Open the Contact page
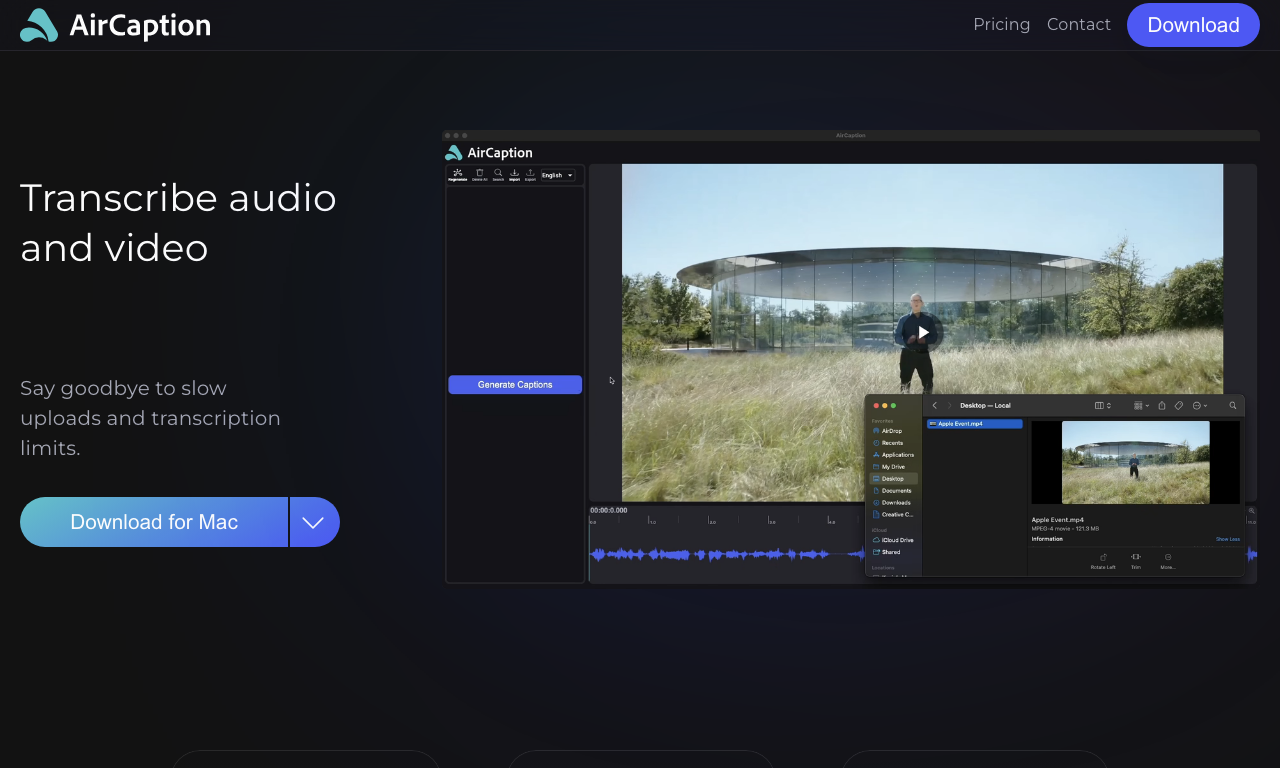1280x768 pixels. 1078,24
